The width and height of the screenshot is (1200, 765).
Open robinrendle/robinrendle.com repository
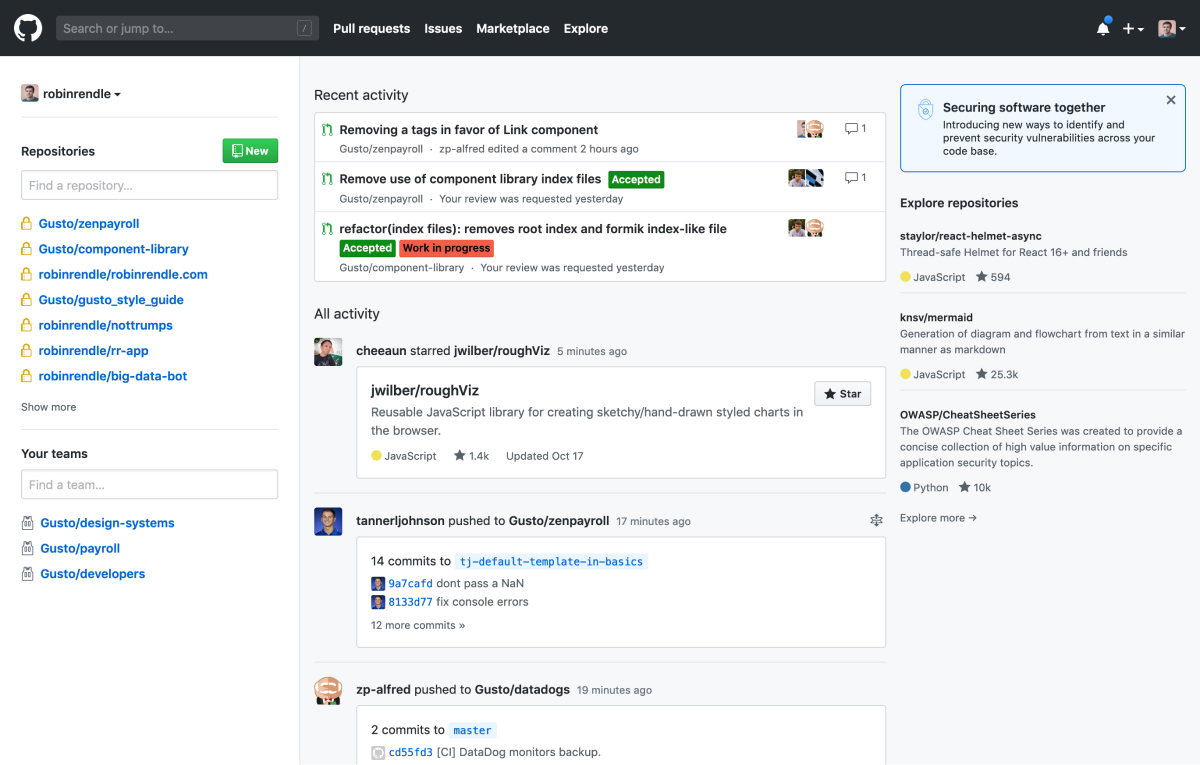123,274
